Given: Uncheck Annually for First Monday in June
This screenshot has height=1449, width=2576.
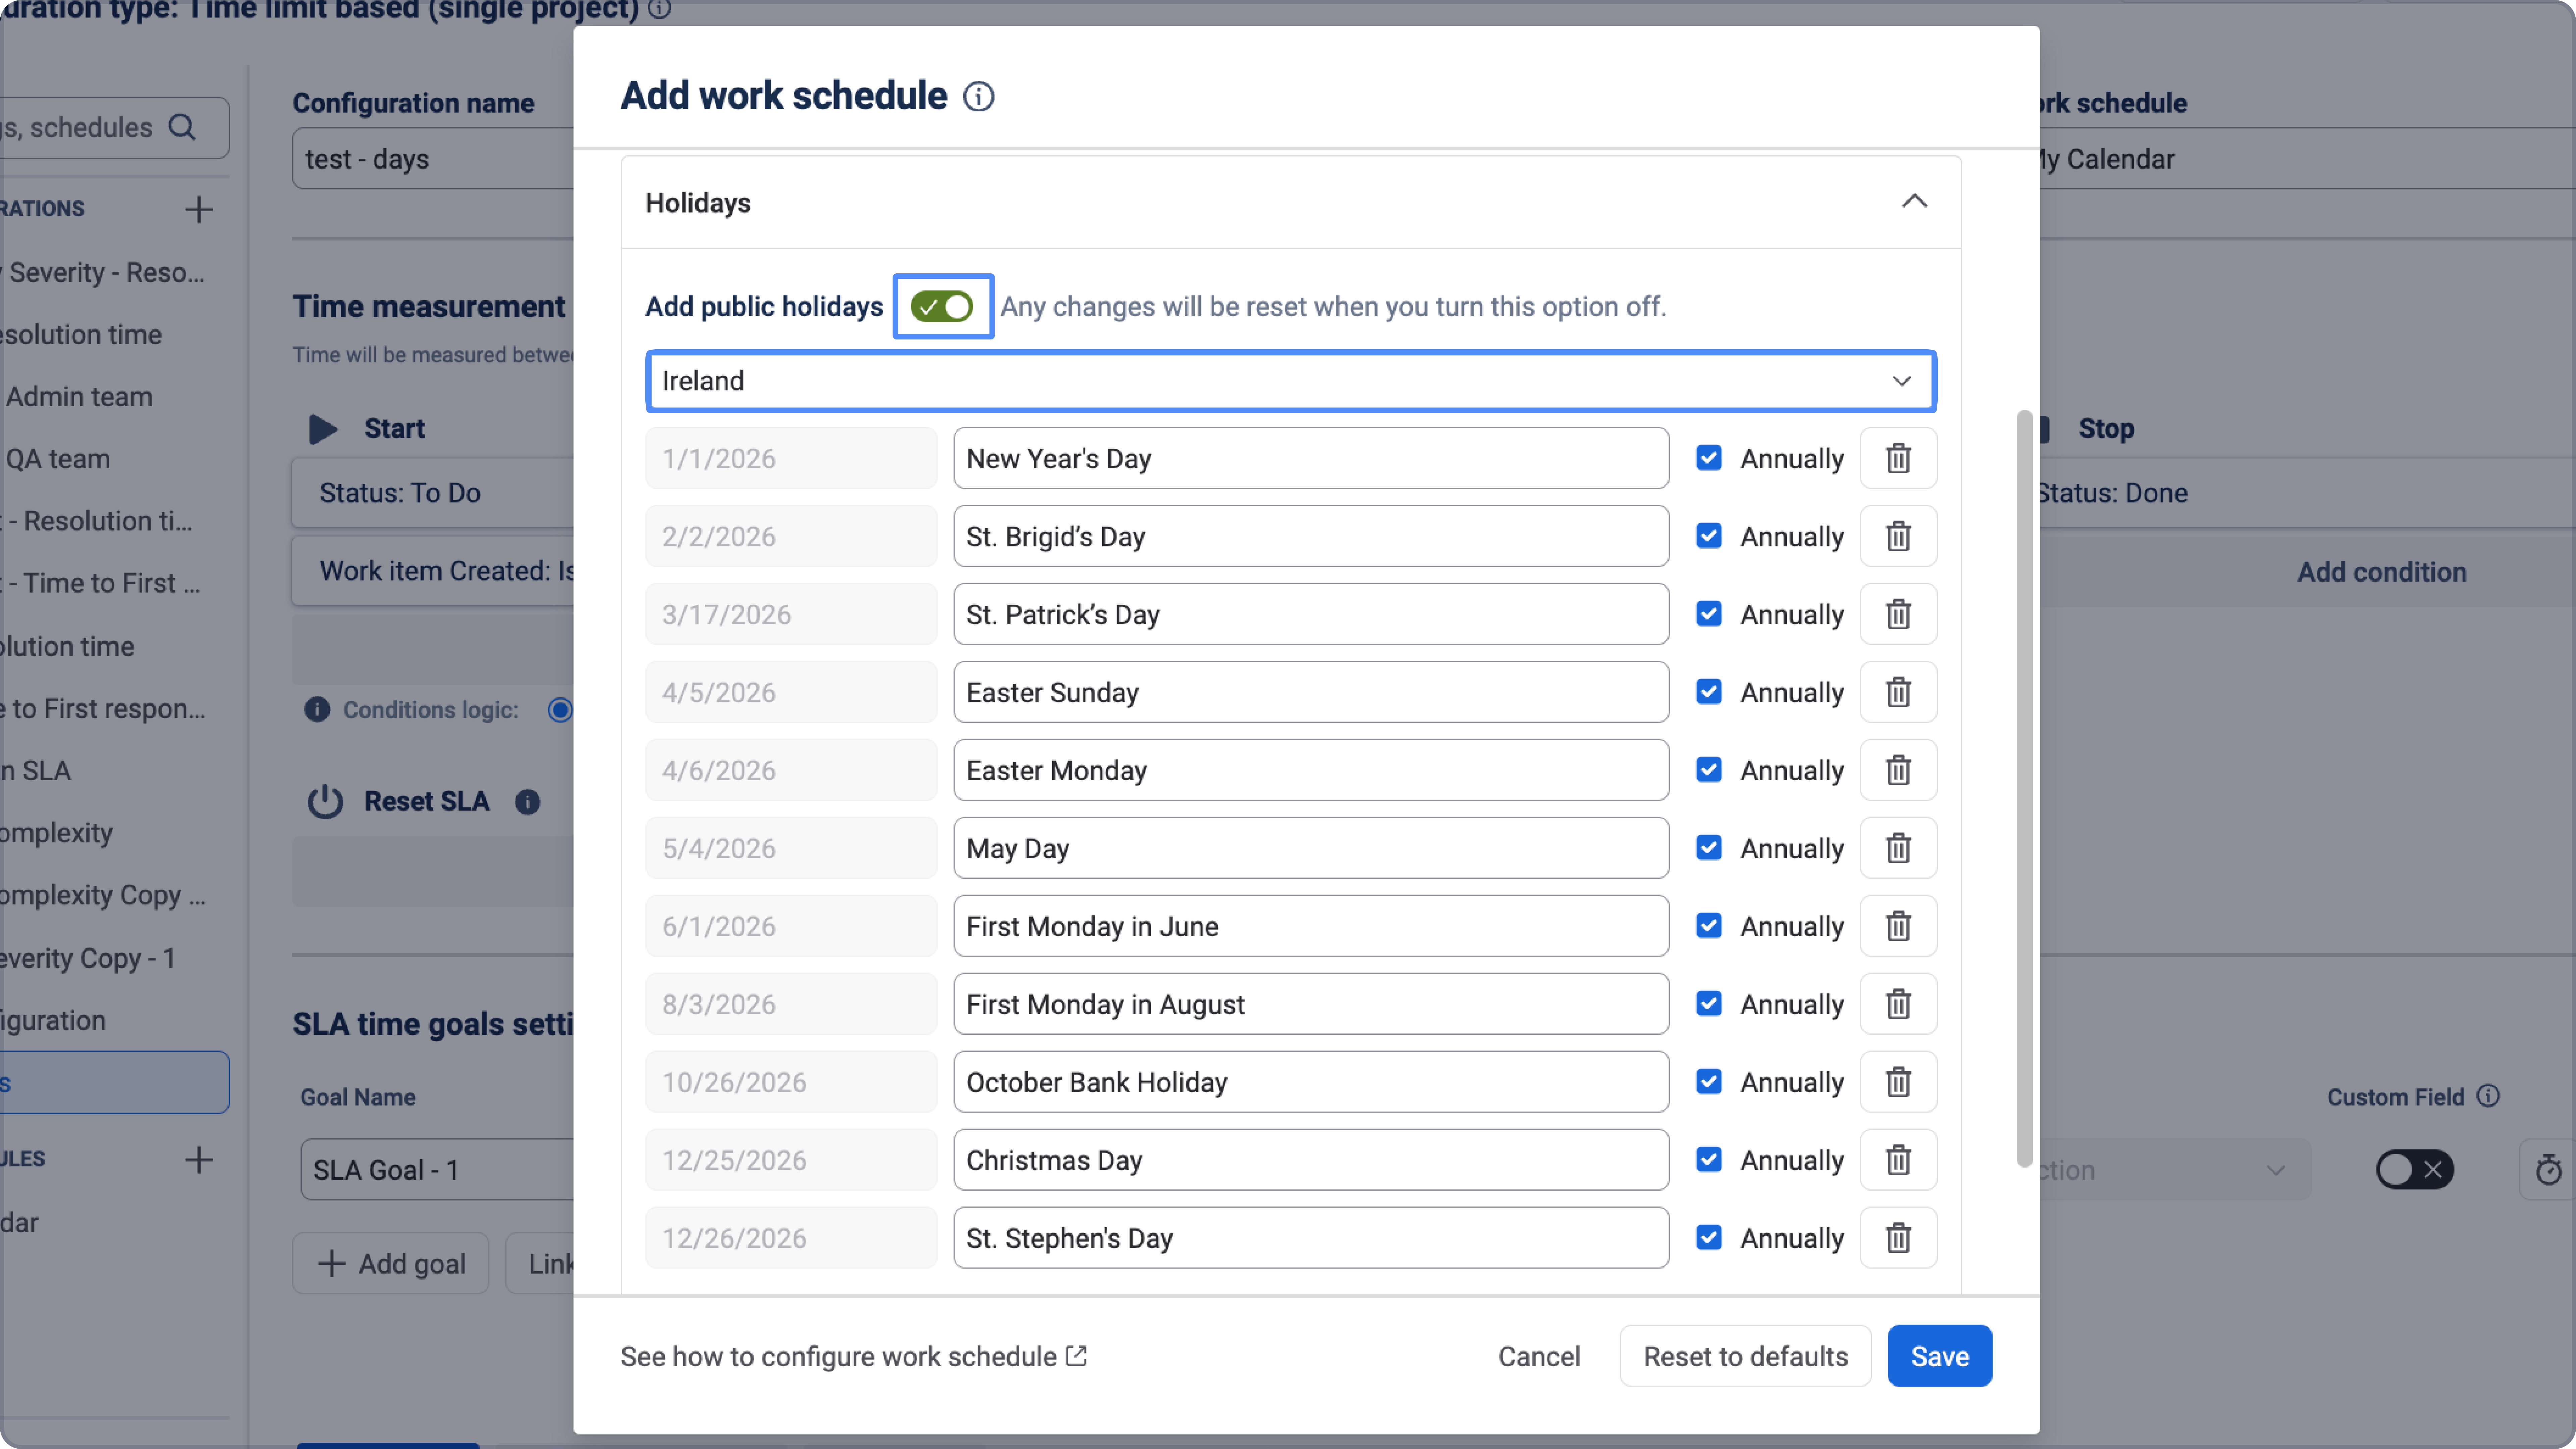Looking at the screenshot, I should pyautogui.click(x=1709, y=926).
